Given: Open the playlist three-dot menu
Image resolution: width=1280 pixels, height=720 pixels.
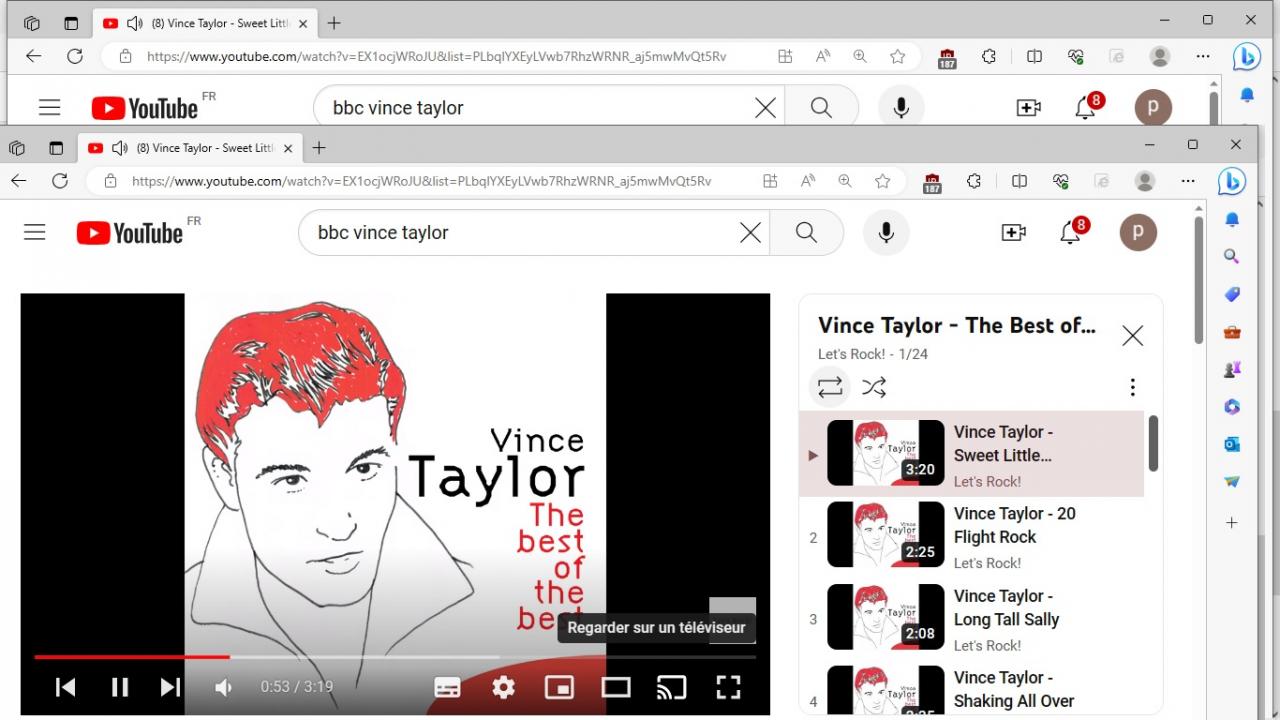Looking at the screenshot, I should pyautogui.click(x=1132, y=387).
